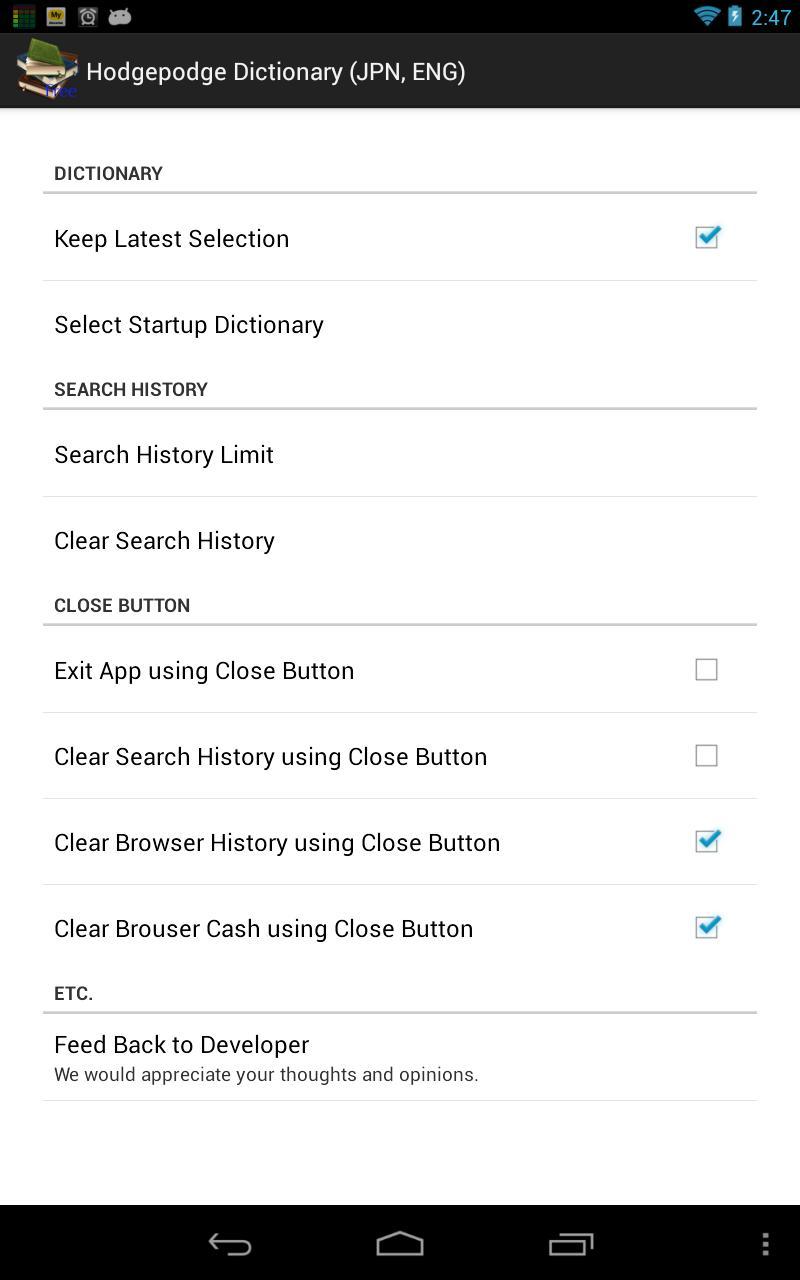Open the Recent Apps navigation icon
This screenshot has width=800, height=1280.
tap(570, 1244)
